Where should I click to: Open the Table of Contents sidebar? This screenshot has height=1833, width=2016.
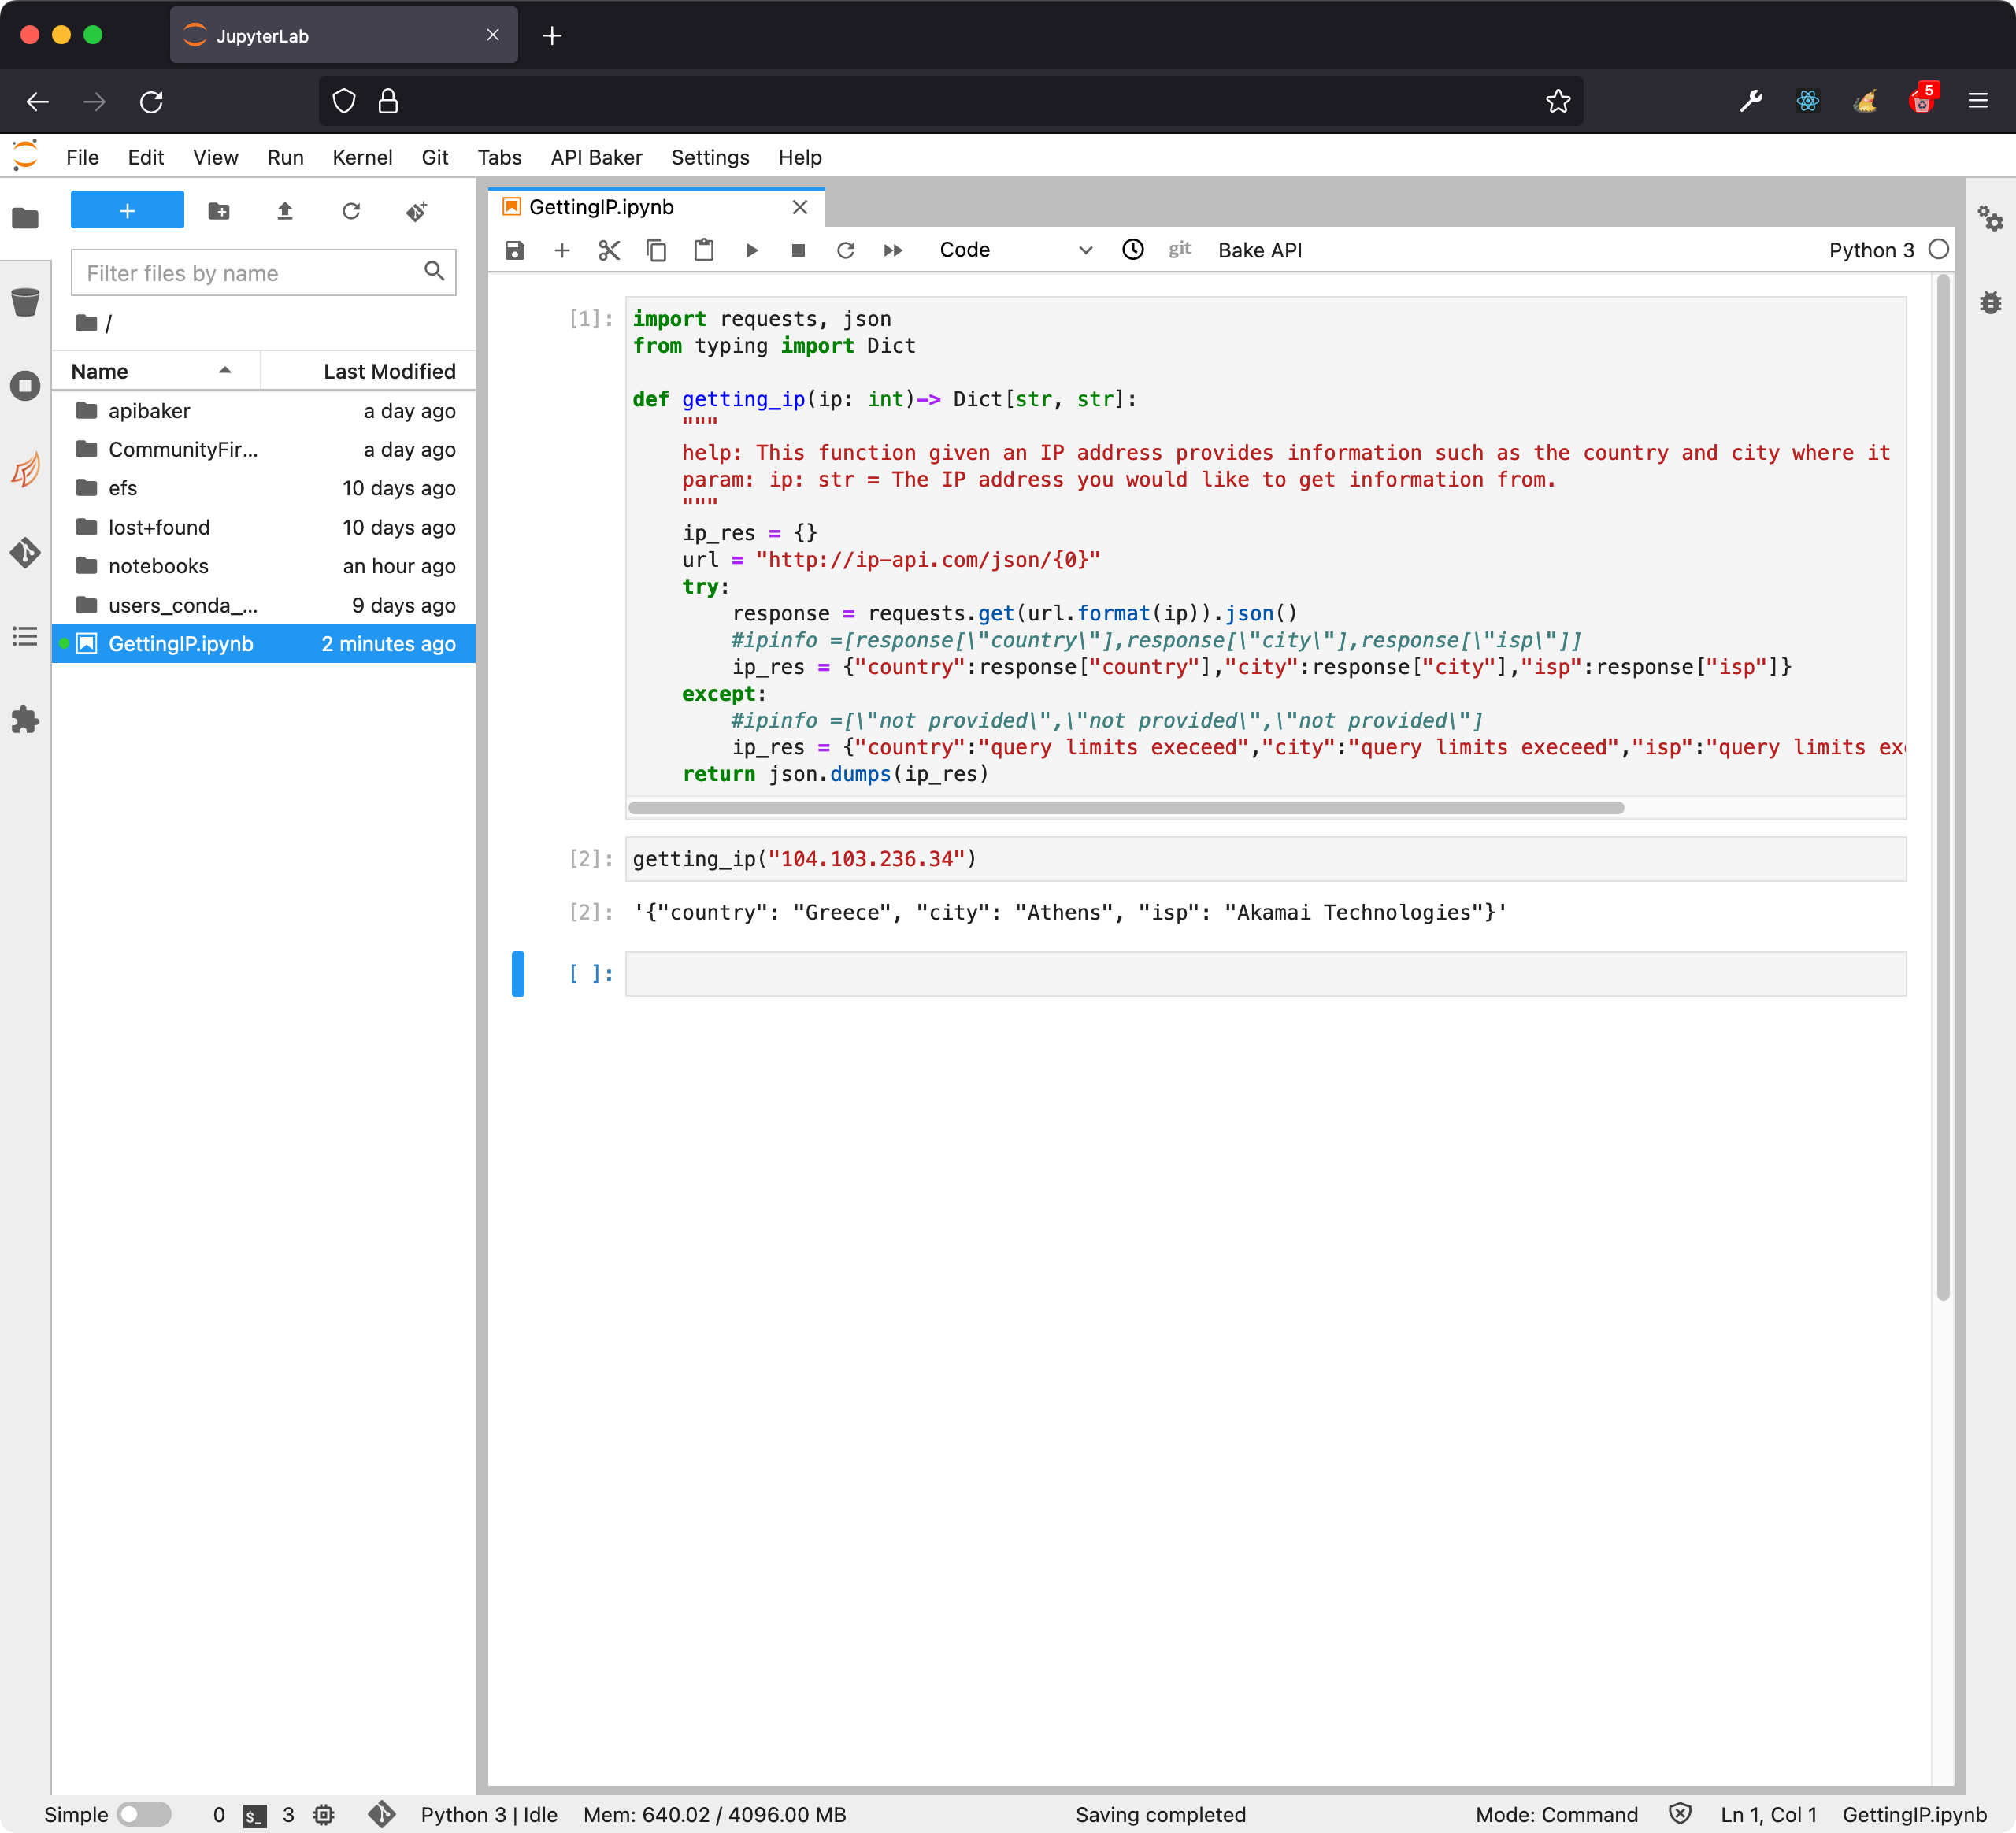click(x=25, y=636)
